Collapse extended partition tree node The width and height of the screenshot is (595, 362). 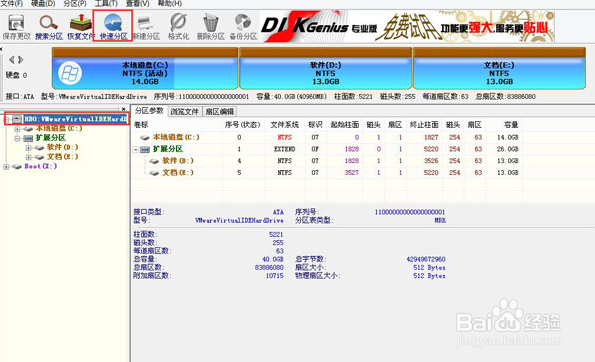click(x=17, y=139)
